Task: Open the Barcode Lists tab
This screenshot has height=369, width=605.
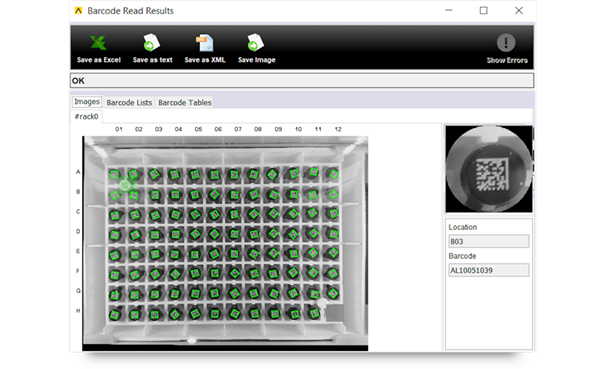Action: pos(129,103)
